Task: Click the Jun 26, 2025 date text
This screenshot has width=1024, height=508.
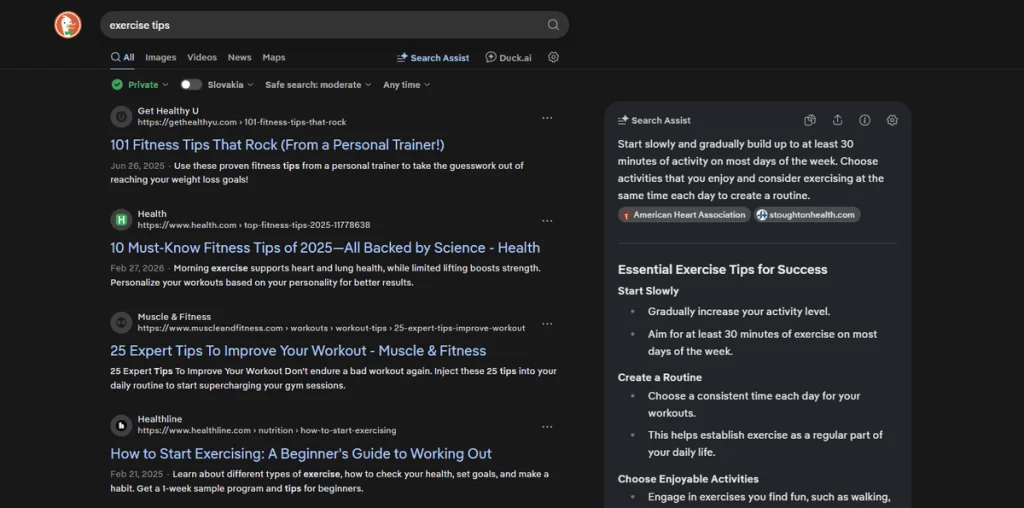Action: pyautogui.click(x=137, y=166)
